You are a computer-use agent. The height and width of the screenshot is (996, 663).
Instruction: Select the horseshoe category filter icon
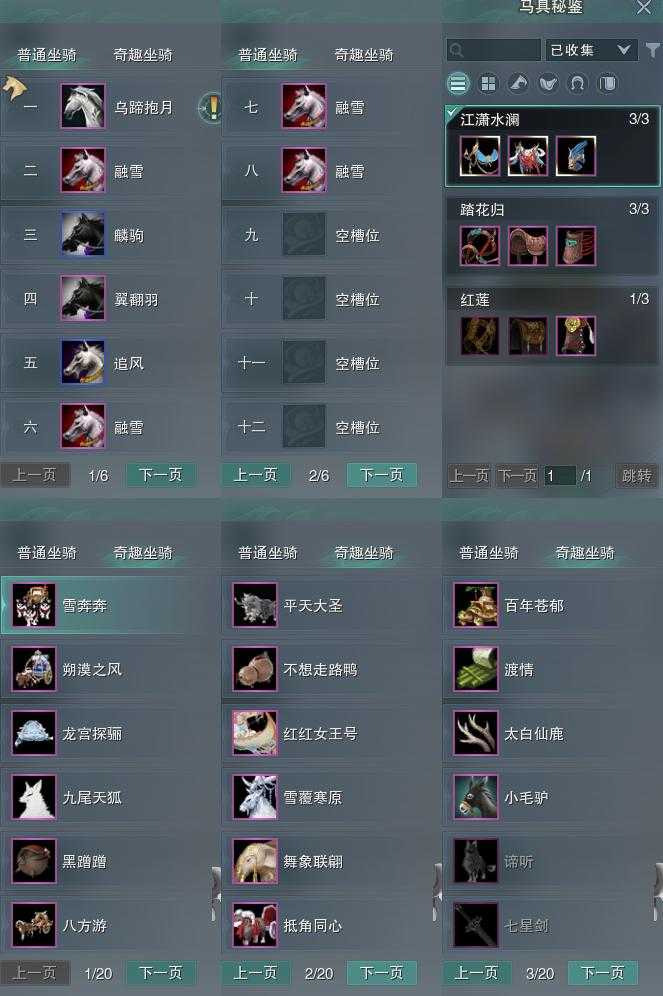pyautogui.click(x=577, y=83)
